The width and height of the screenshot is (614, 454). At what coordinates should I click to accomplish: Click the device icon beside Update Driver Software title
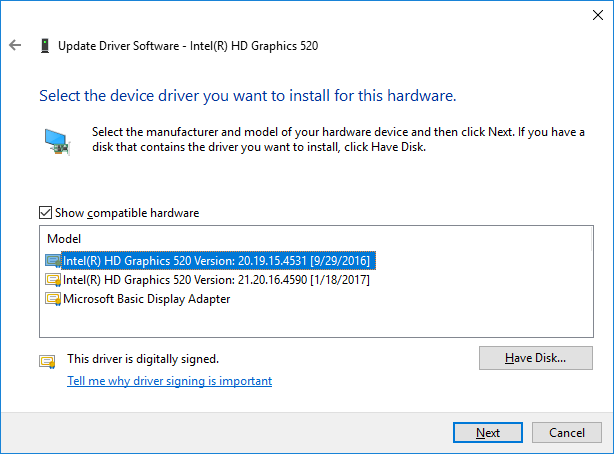click(45, 46)
